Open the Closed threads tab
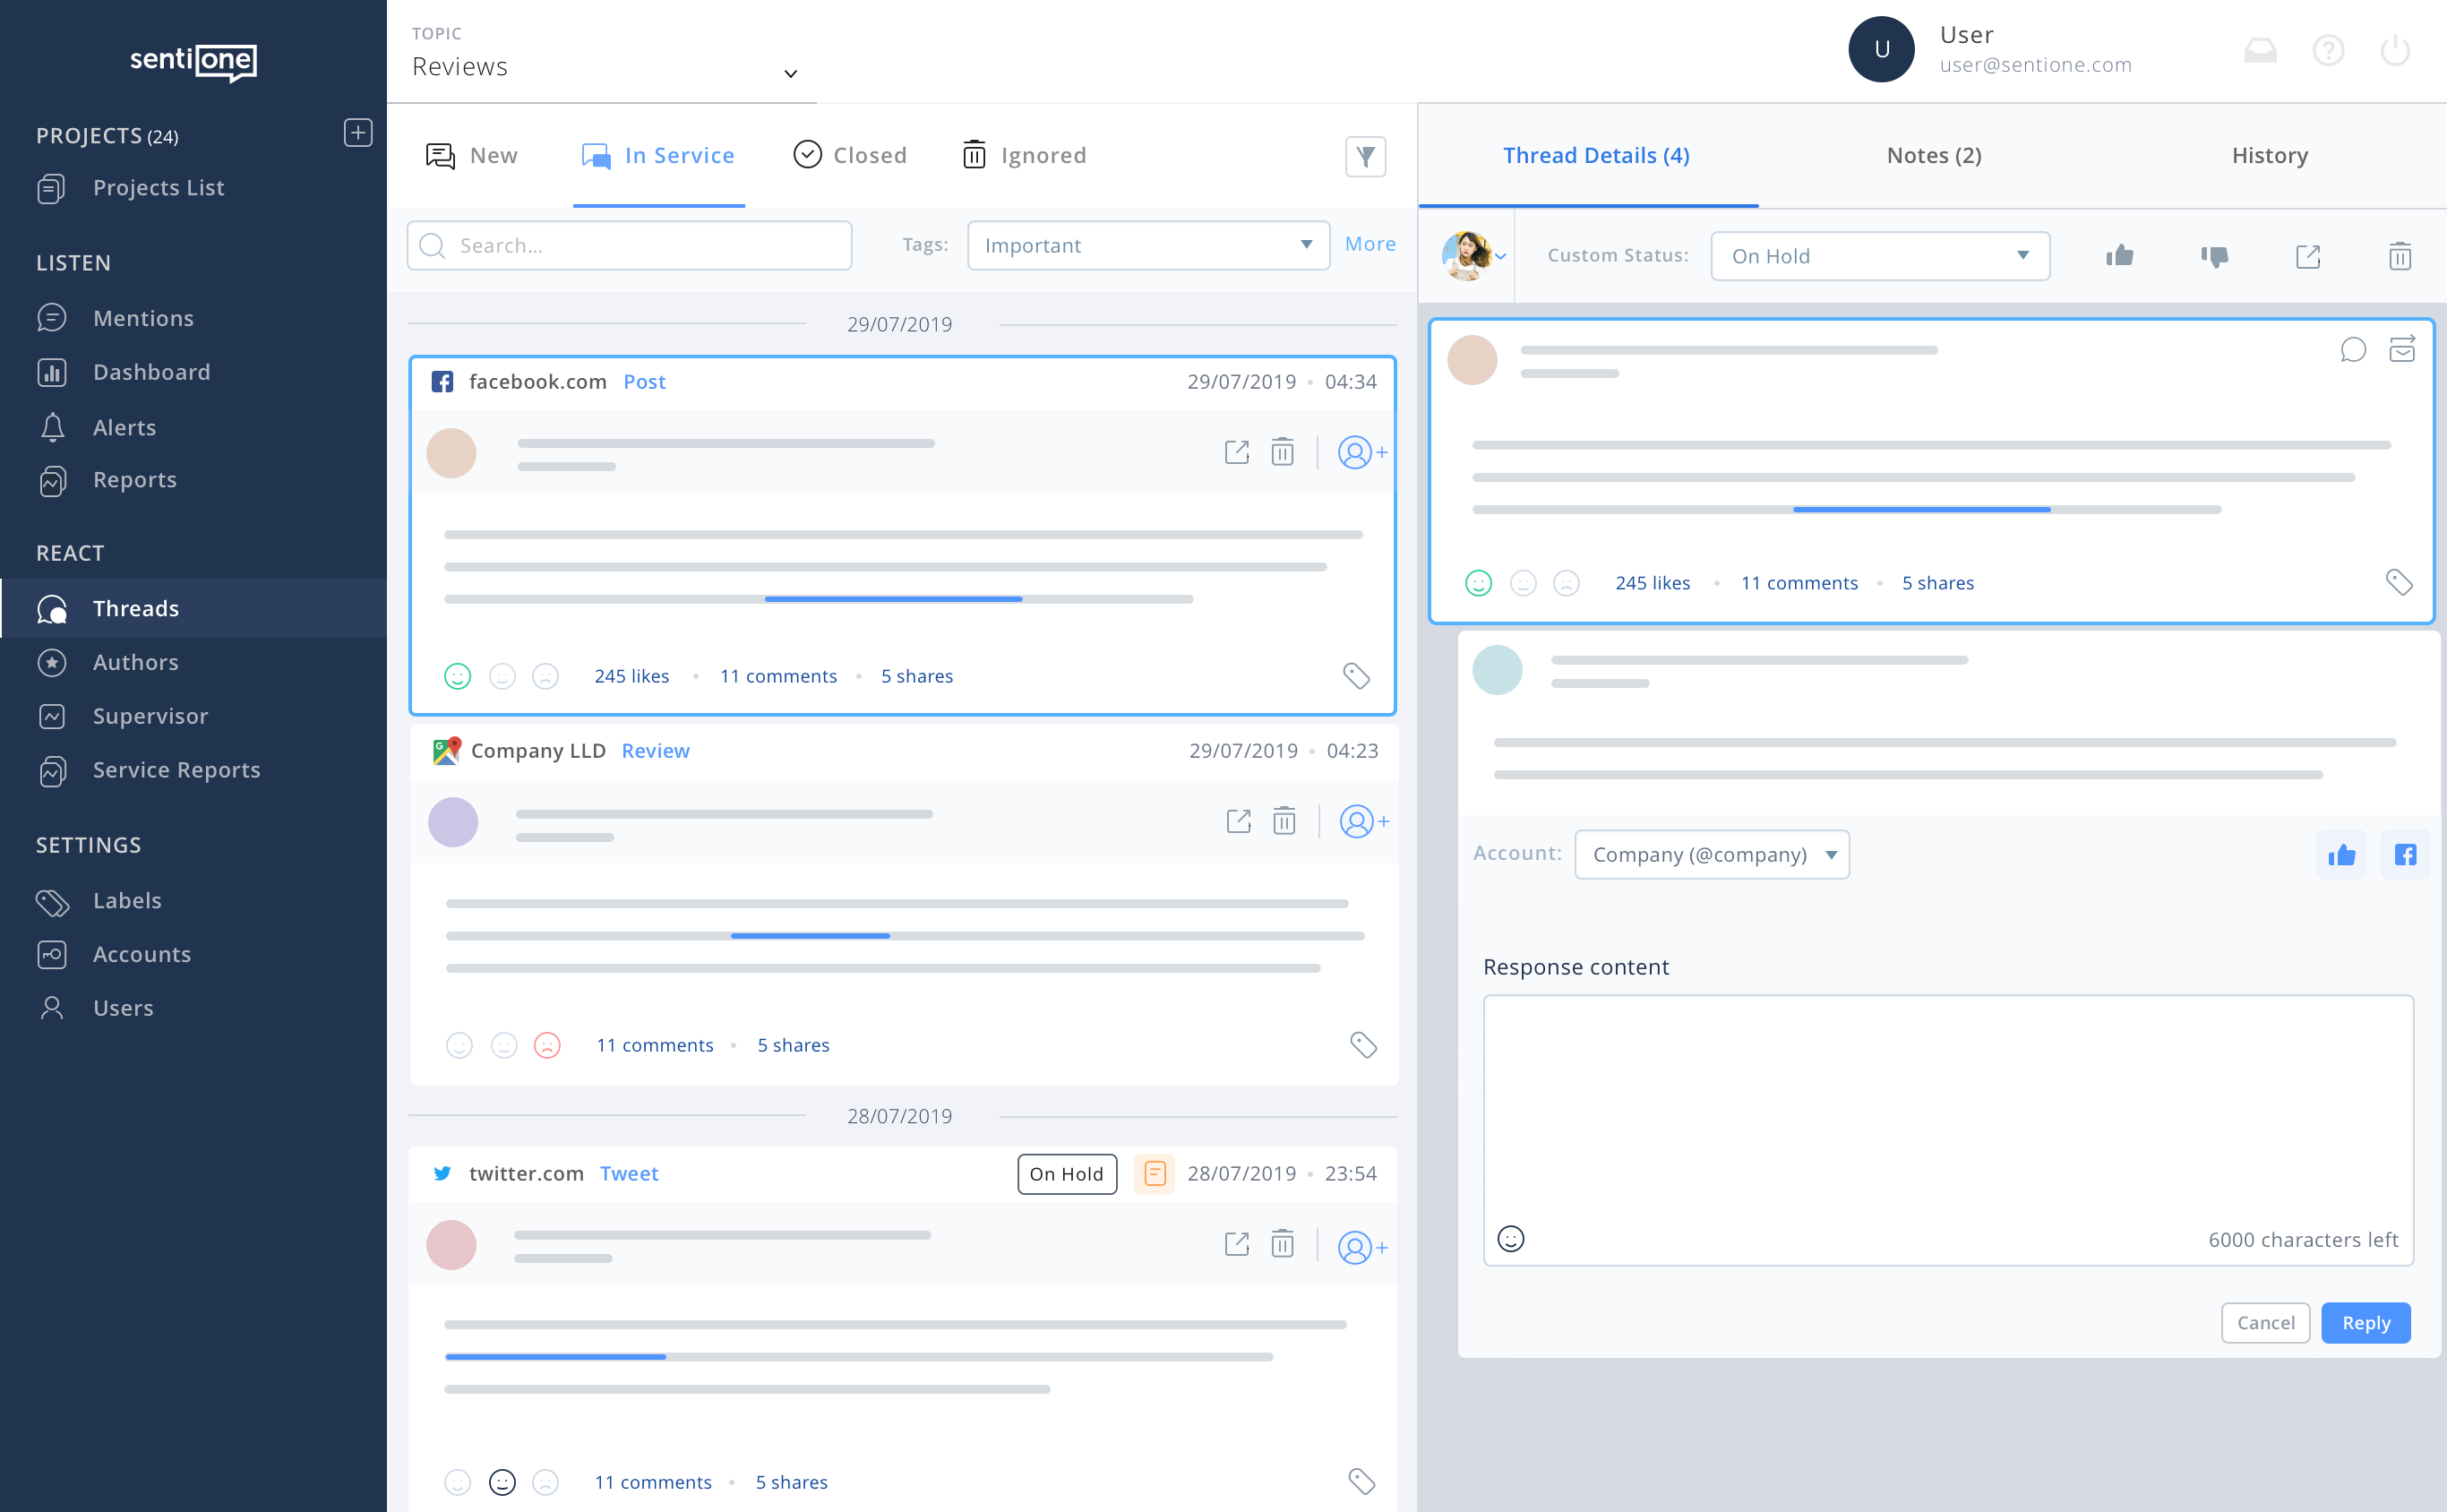This screenshot has width=2447, height=1512. pos(849,155)
